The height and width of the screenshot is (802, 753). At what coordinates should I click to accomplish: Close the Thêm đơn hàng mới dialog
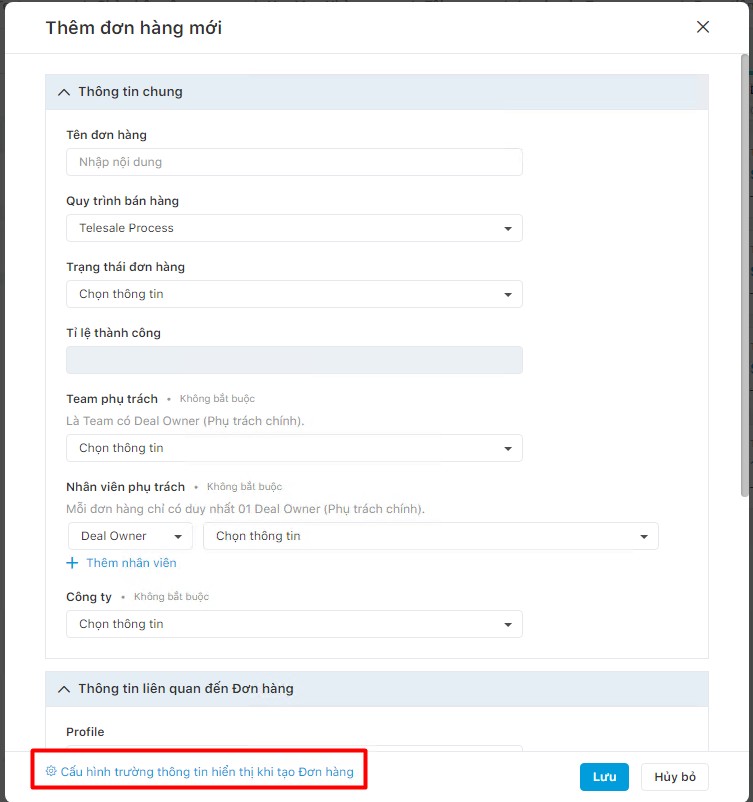[x=703, y=27]
